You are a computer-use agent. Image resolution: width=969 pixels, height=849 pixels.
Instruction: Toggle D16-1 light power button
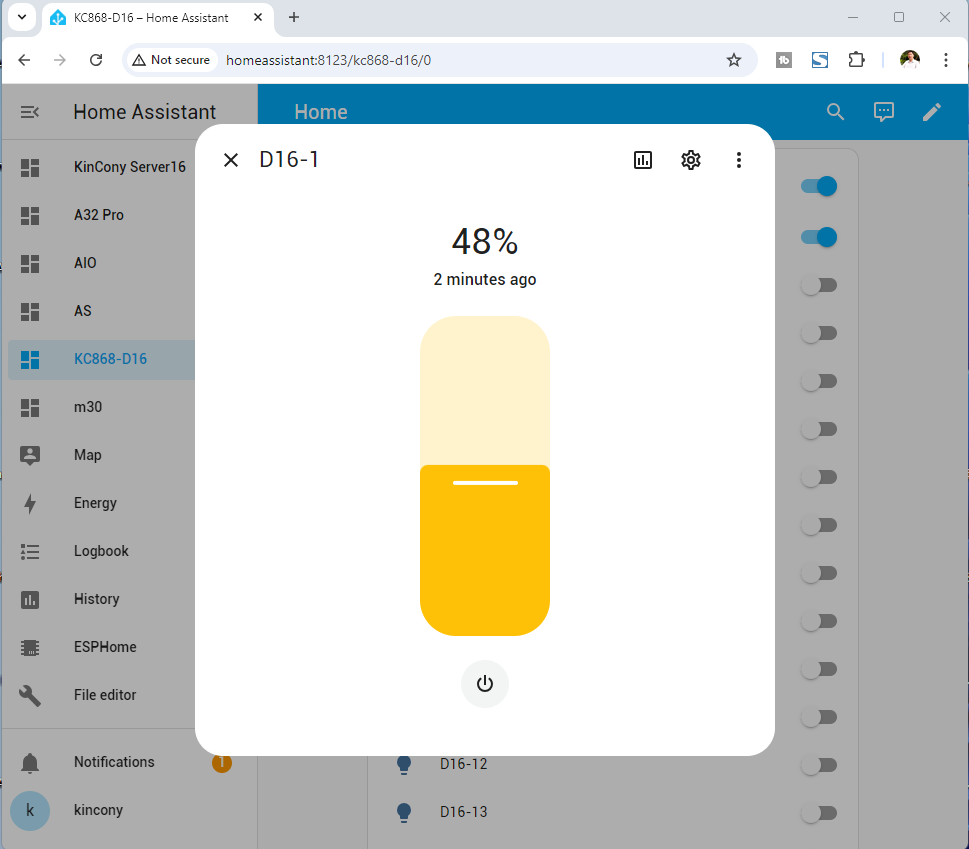coord(485,684)
